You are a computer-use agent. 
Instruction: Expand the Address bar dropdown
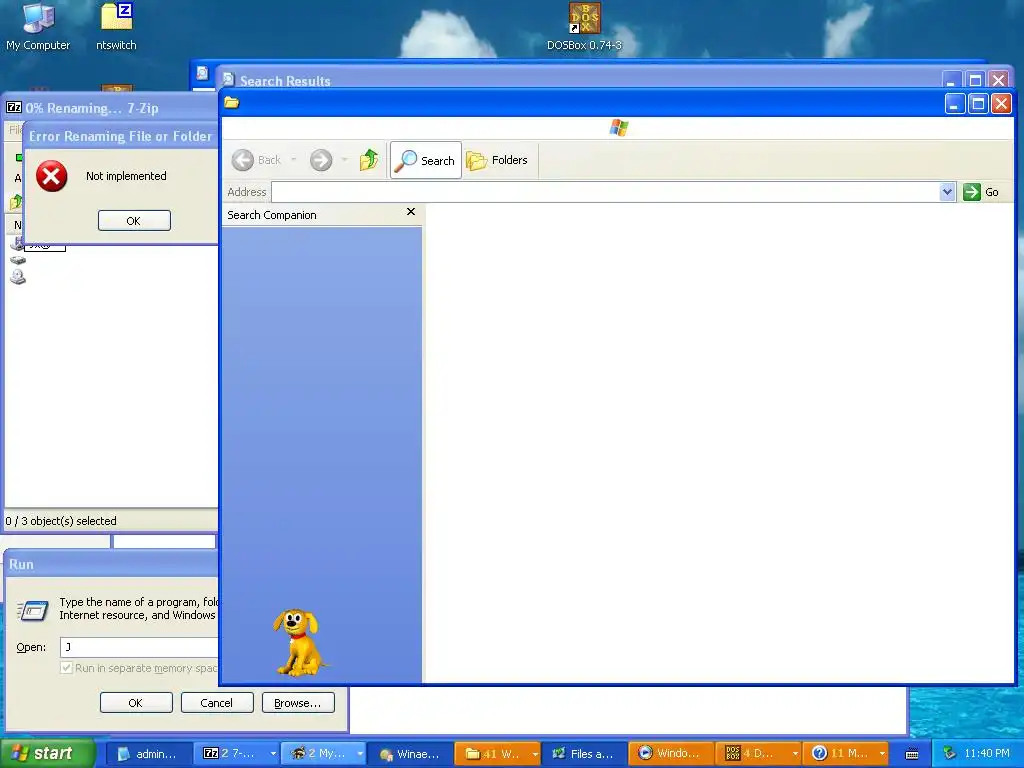click(x=948, y=192)
